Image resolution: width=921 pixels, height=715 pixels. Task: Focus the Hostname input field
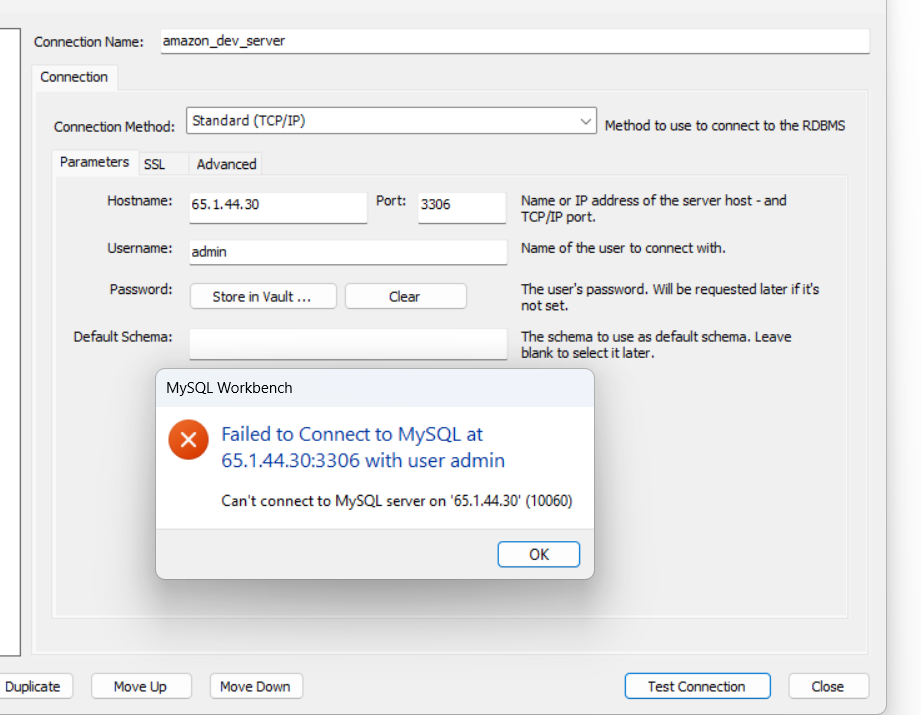[278, 204]
